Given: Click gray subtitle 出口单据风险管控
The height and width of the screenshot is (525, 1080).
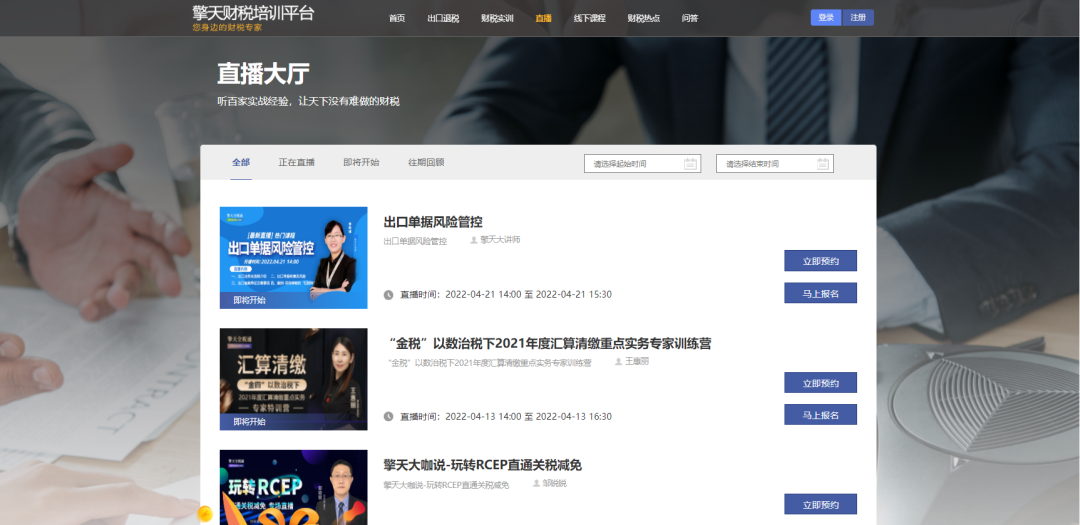Looking at the screenshot, I should coord(415,241).
